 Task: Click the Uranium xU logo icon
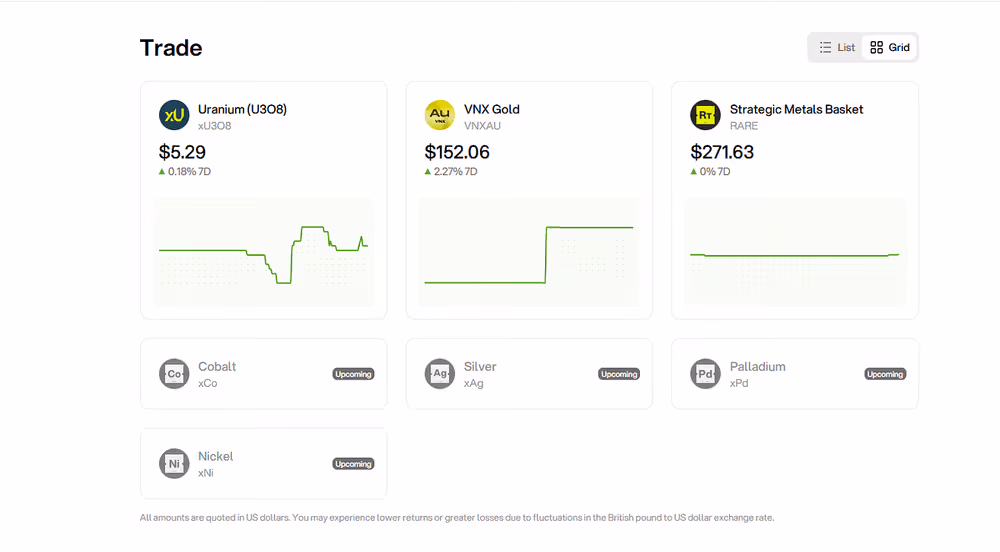pyautogui.click(x=174, y=115)
